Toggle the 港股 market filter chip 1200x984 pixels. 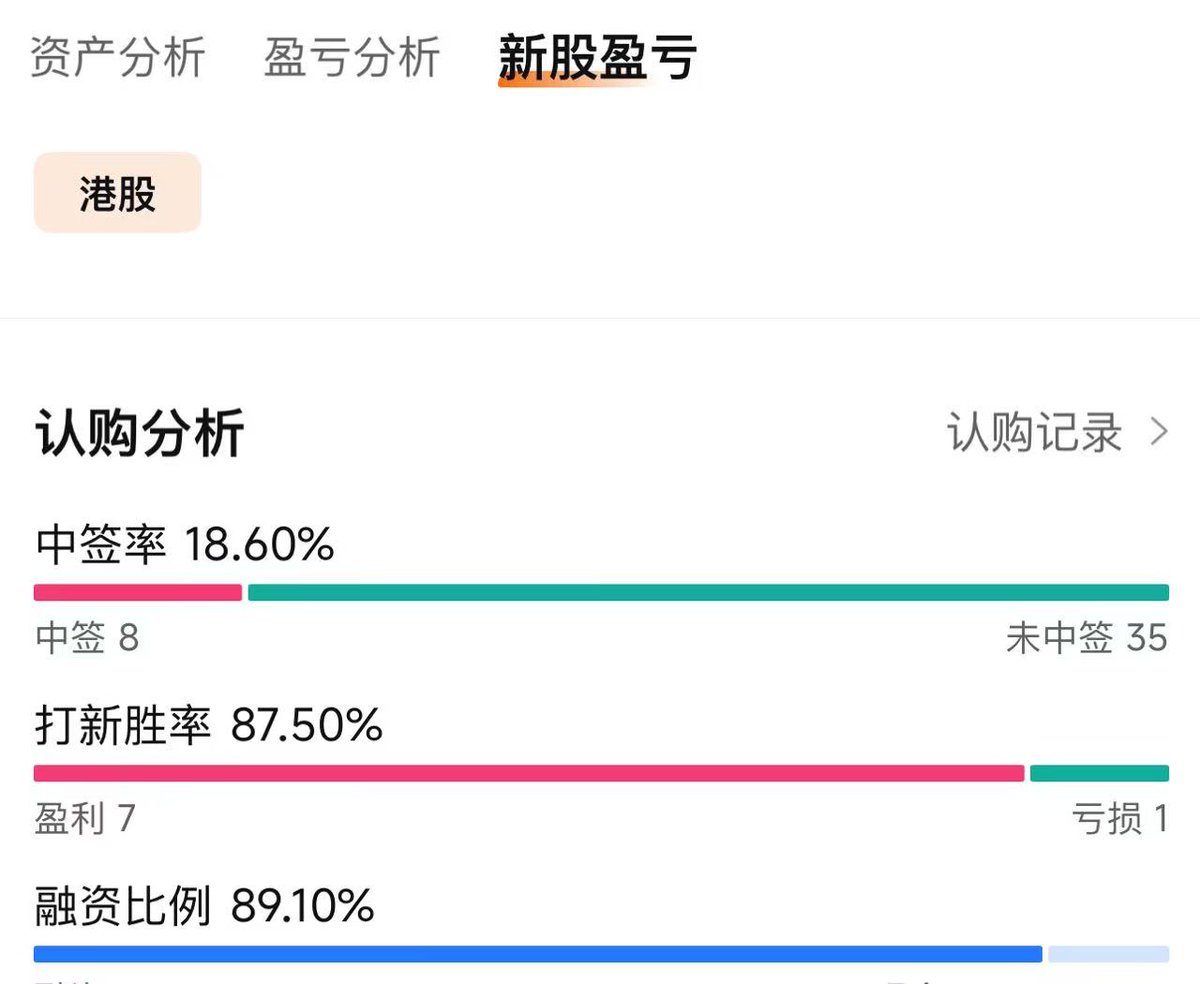point(118,193)
